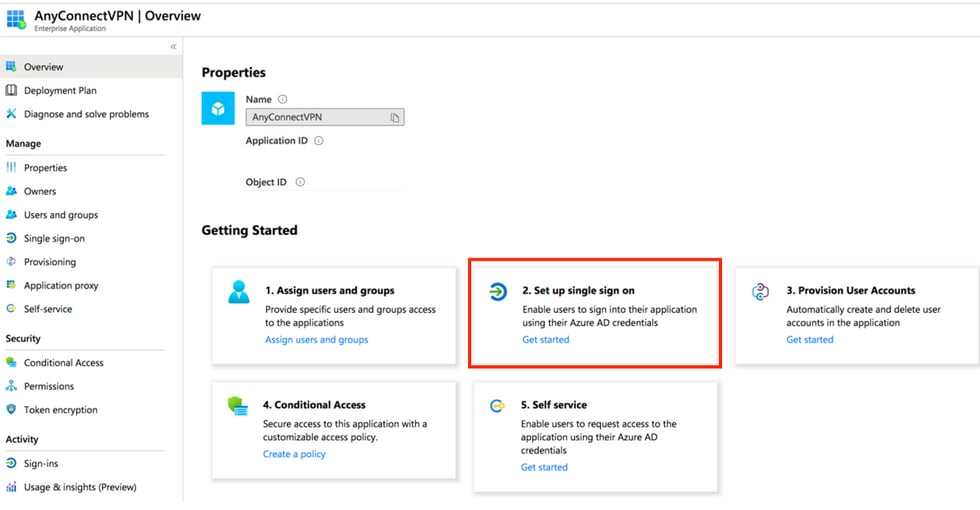Viewport: 980px width, 510px height.
Task: Click the icon on Self service card
Action: 497,406
